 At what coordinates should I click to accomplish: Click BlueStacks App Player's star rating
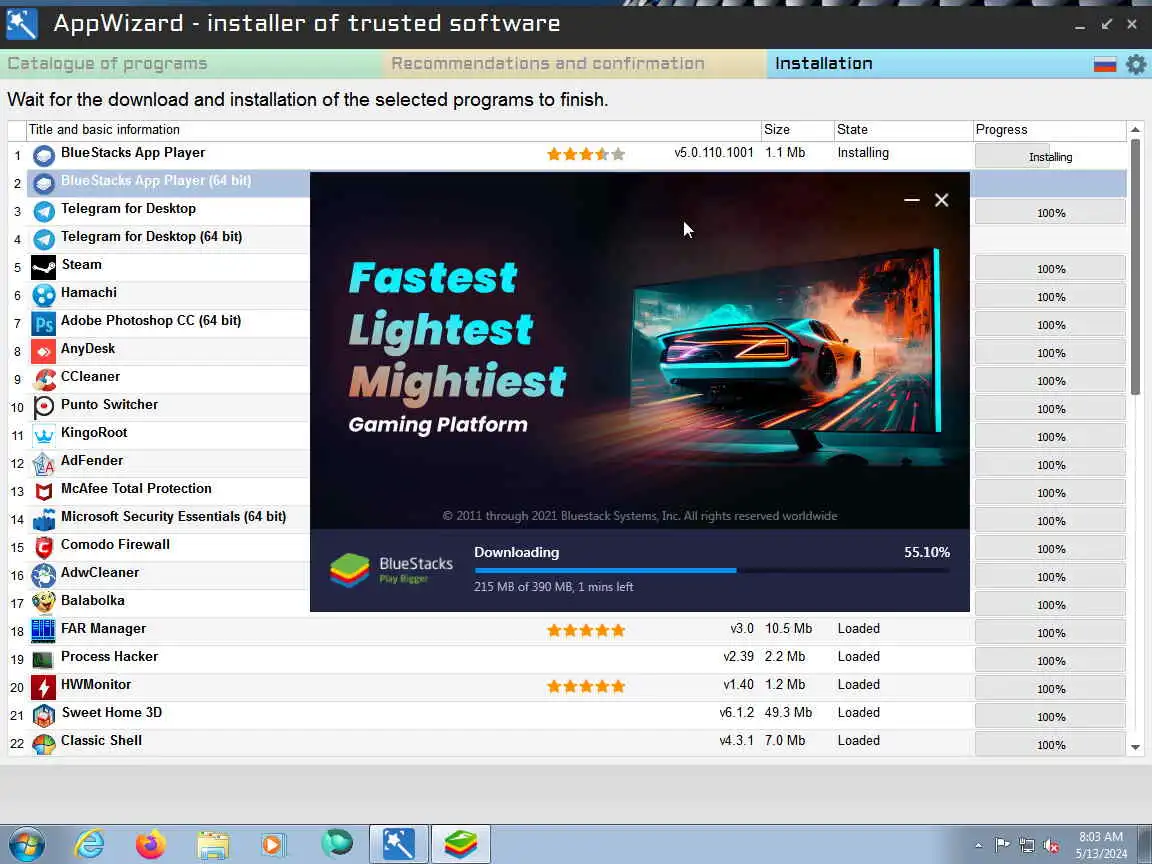coord(586,154)
